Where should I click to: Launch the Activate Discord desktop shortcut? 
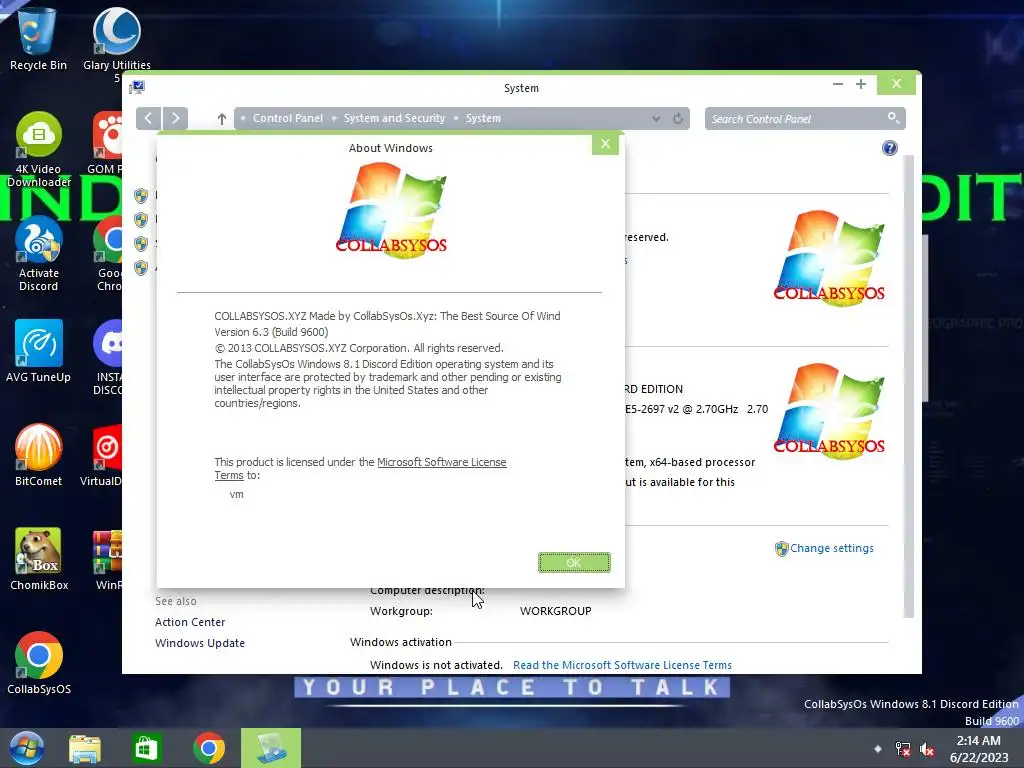pyautogui.click(x=39, y=253)
